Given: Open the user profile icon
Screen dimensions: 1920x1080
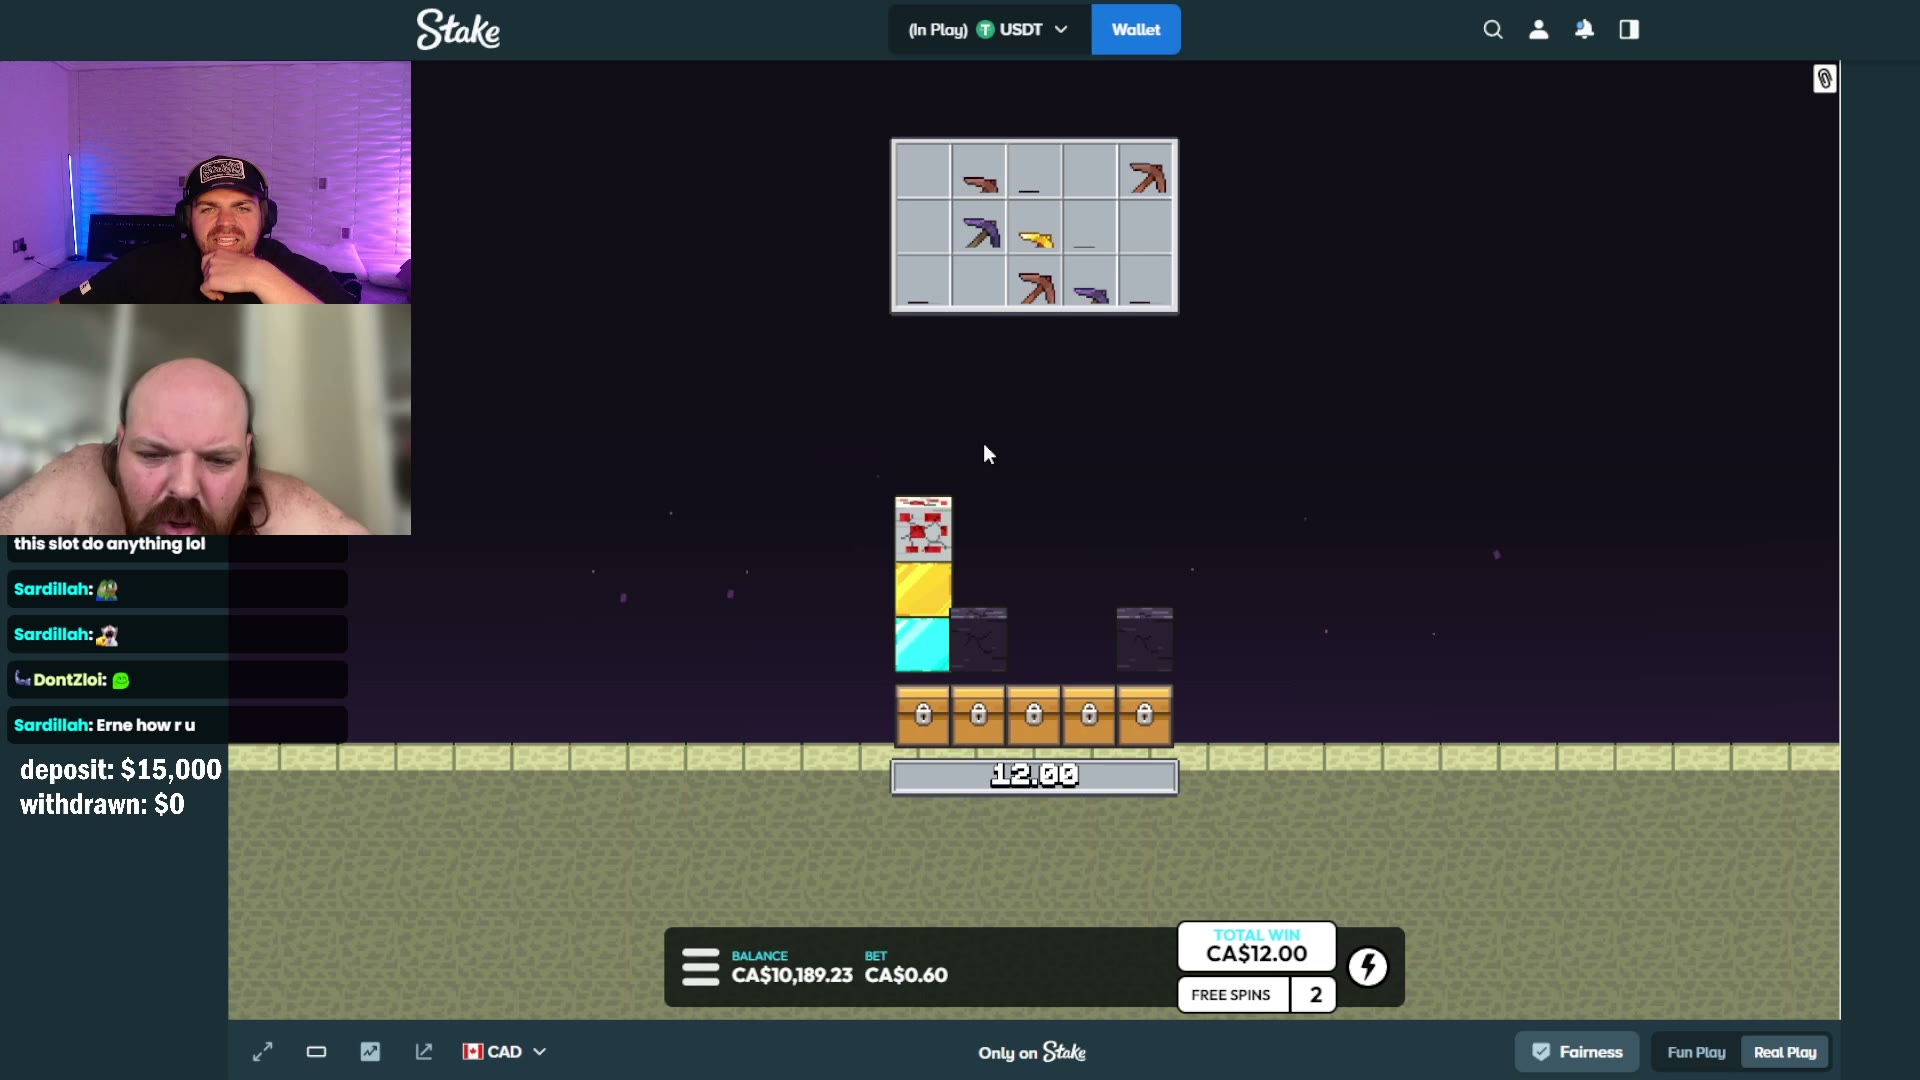Looking at the screenshot, I should pyautogui.click(x=1539, y=30).
